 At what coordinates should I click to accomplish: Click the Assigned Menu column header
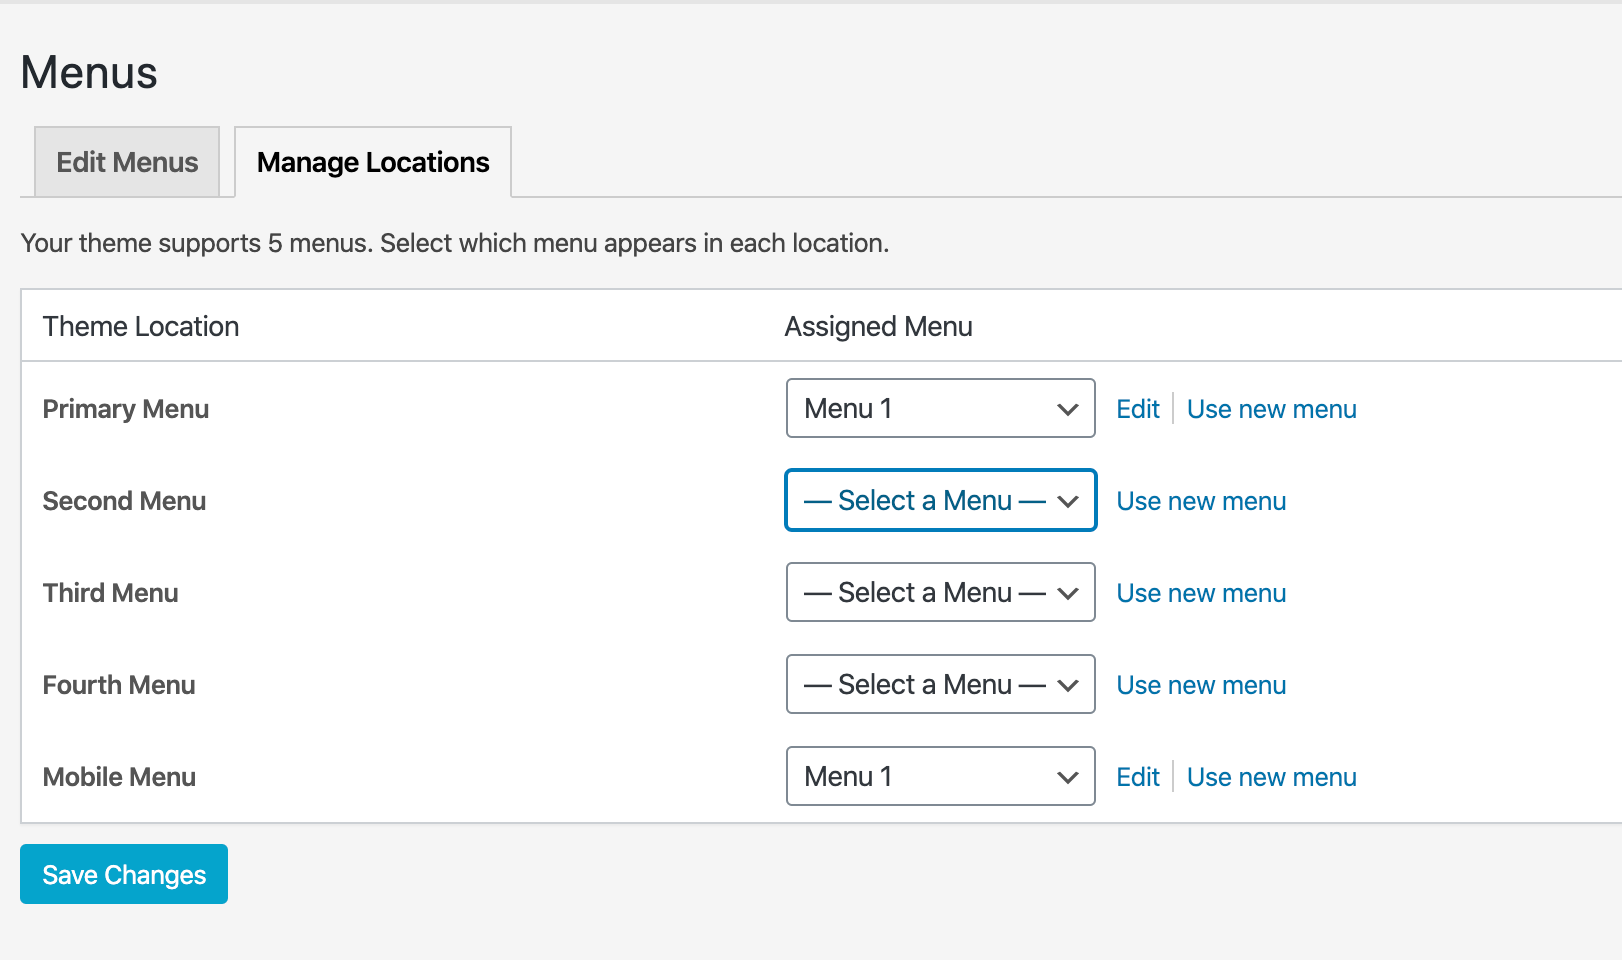[x=878, y=326]
